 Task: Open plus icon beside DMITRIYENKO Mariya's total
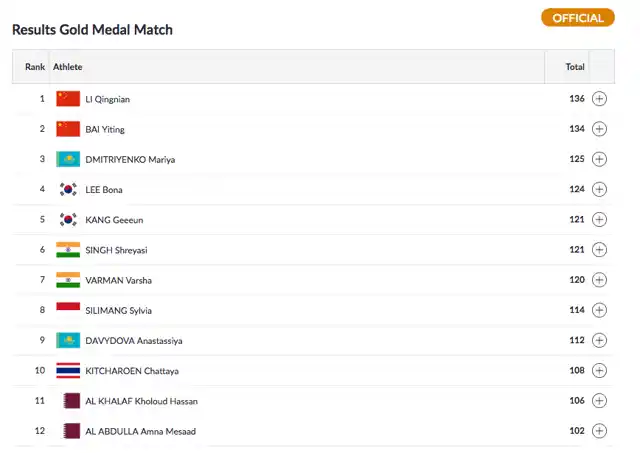(599, 159)
